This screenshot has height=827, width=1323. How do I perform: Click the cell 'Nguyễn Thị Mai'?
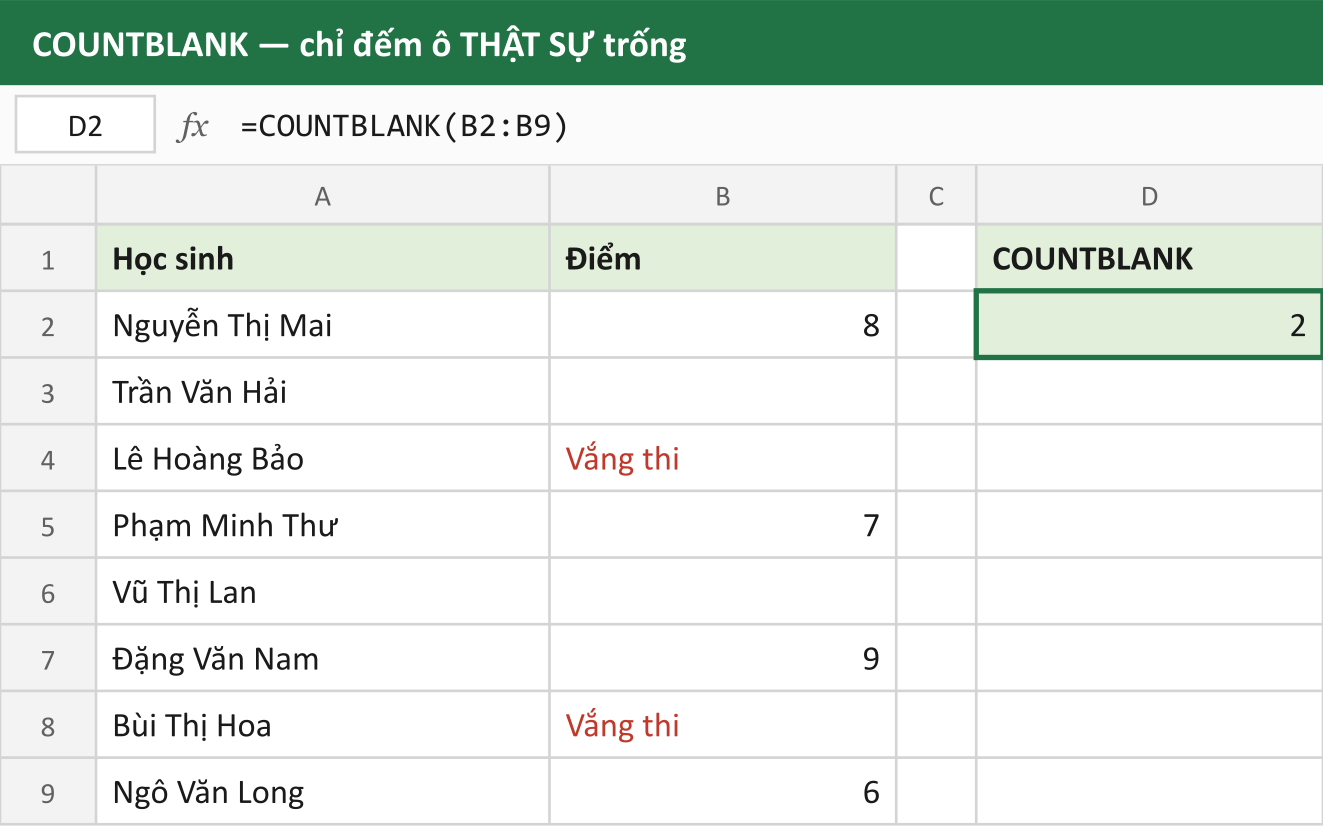pyautogui.click(x=323, y=325)
